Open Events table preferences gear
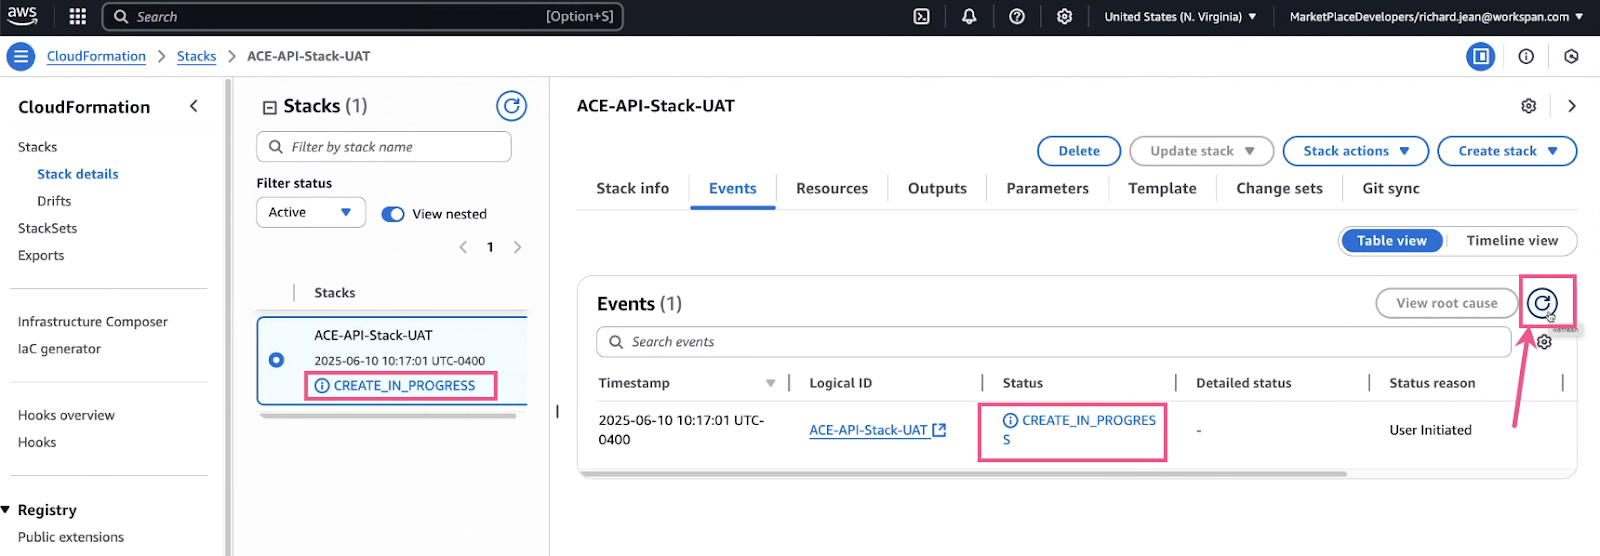The height and width of the screenshot is (556, 1600). [1544, 342]
